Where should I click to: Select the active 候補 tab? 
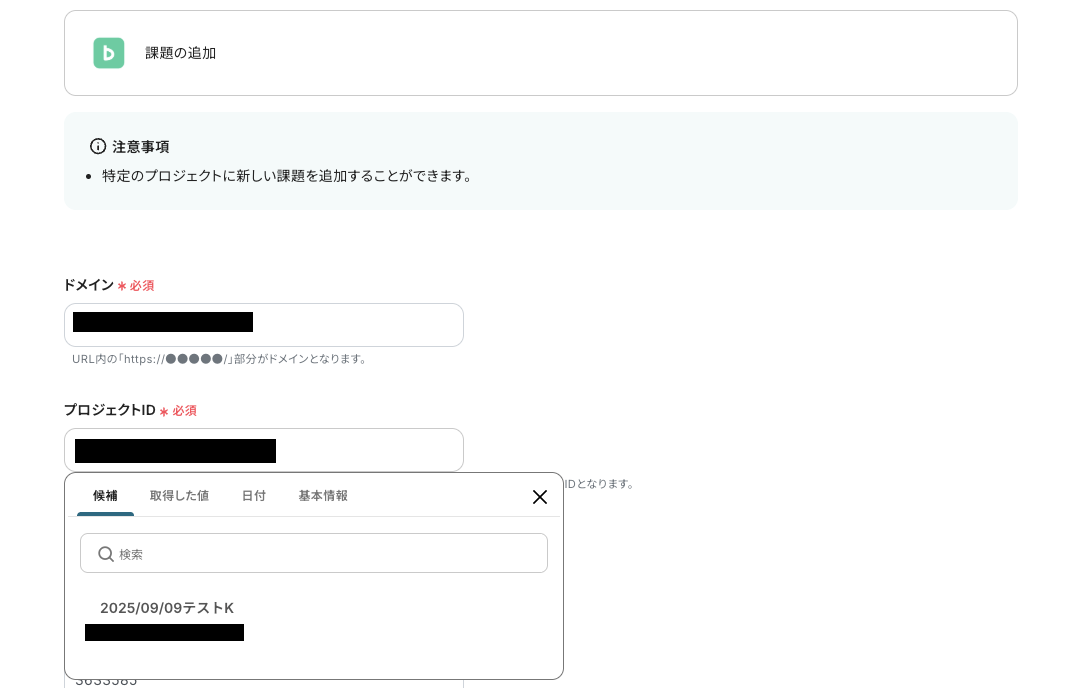click(105, 495)
